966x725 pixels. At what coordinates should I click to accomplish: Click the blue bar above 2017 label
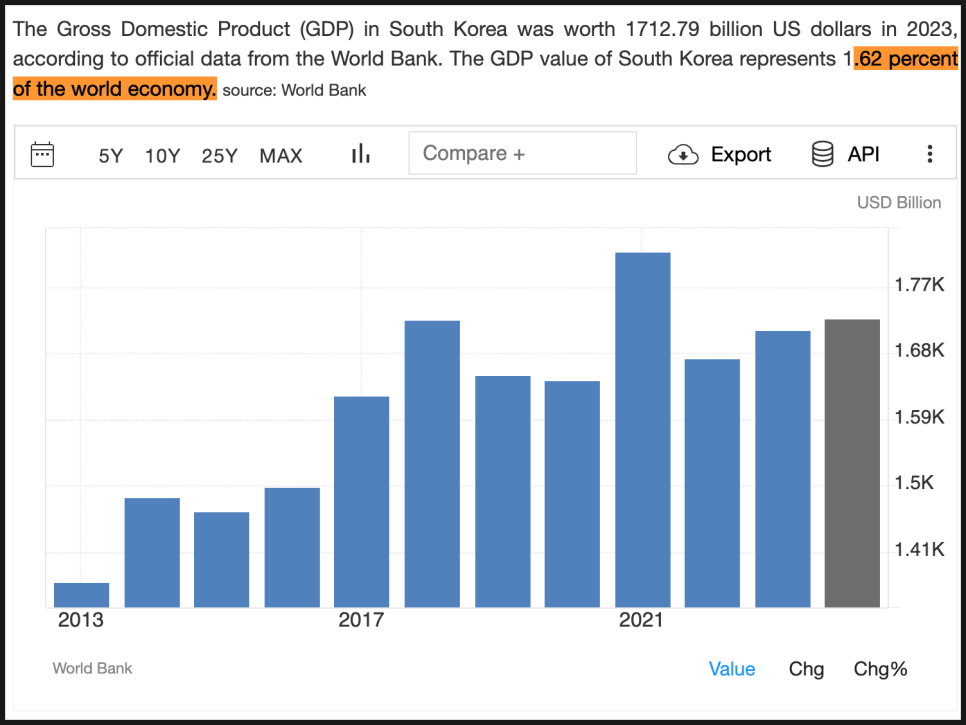pos(361,501)
